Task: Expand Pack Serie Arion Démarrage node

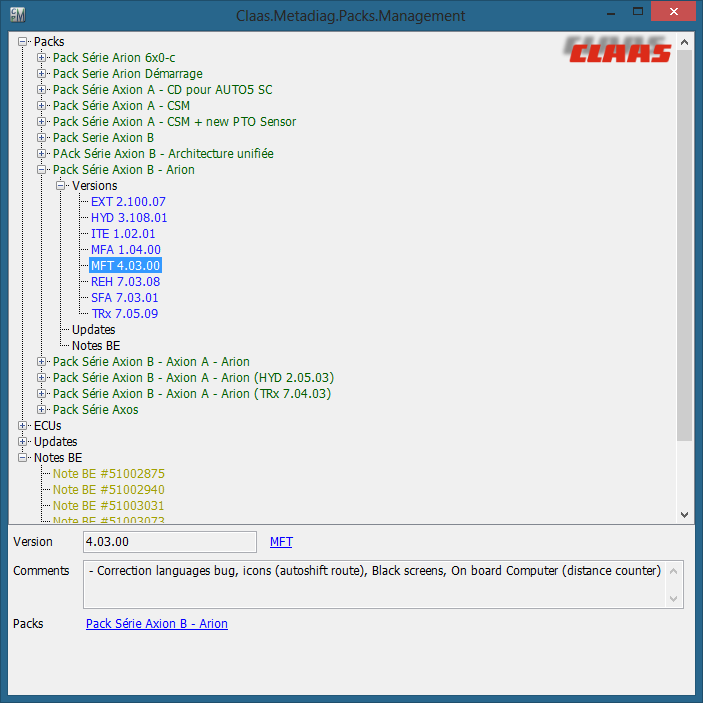Action: point(41,74)
